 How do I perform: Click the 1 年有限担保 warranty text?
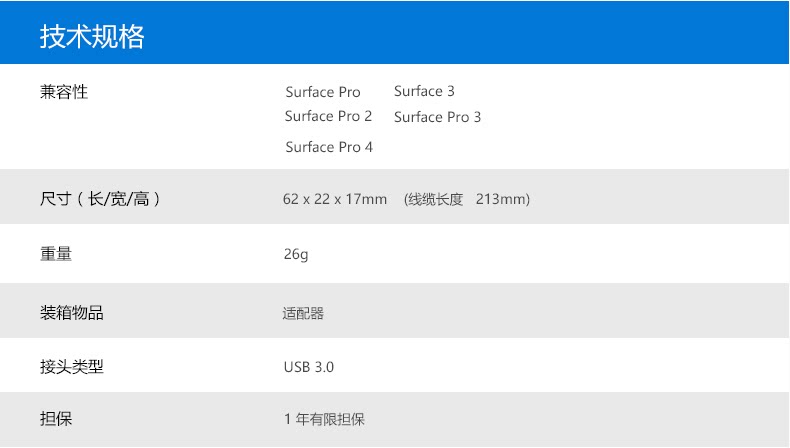pos(324,419)
